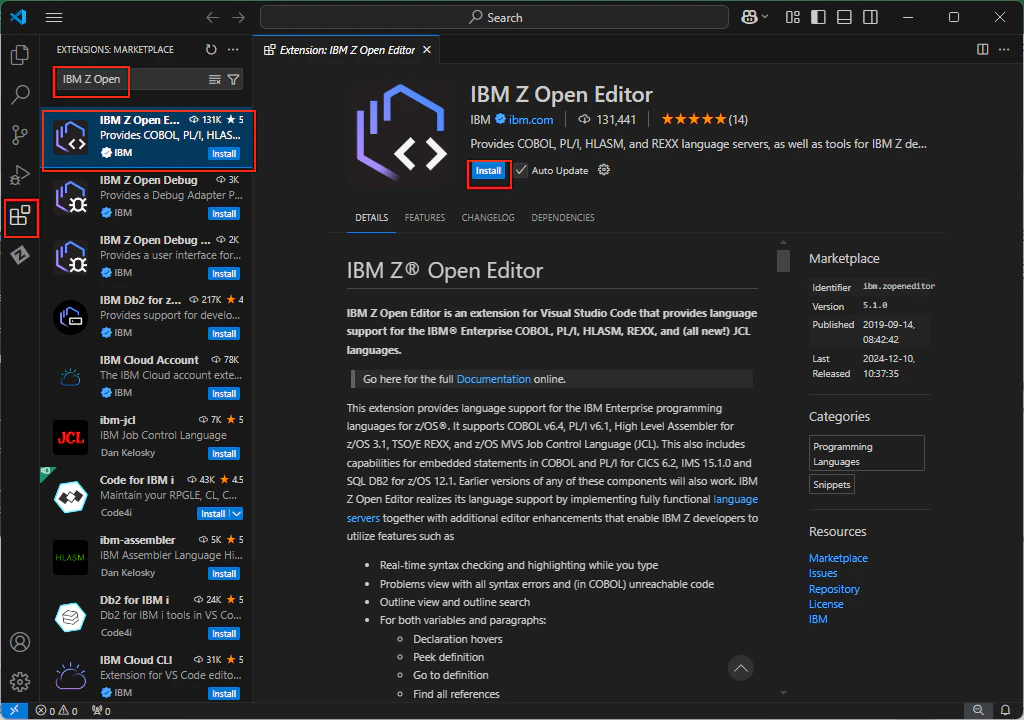The image size is (1024, 720).
Task: Open the License resource link
Action: point(826,604)
